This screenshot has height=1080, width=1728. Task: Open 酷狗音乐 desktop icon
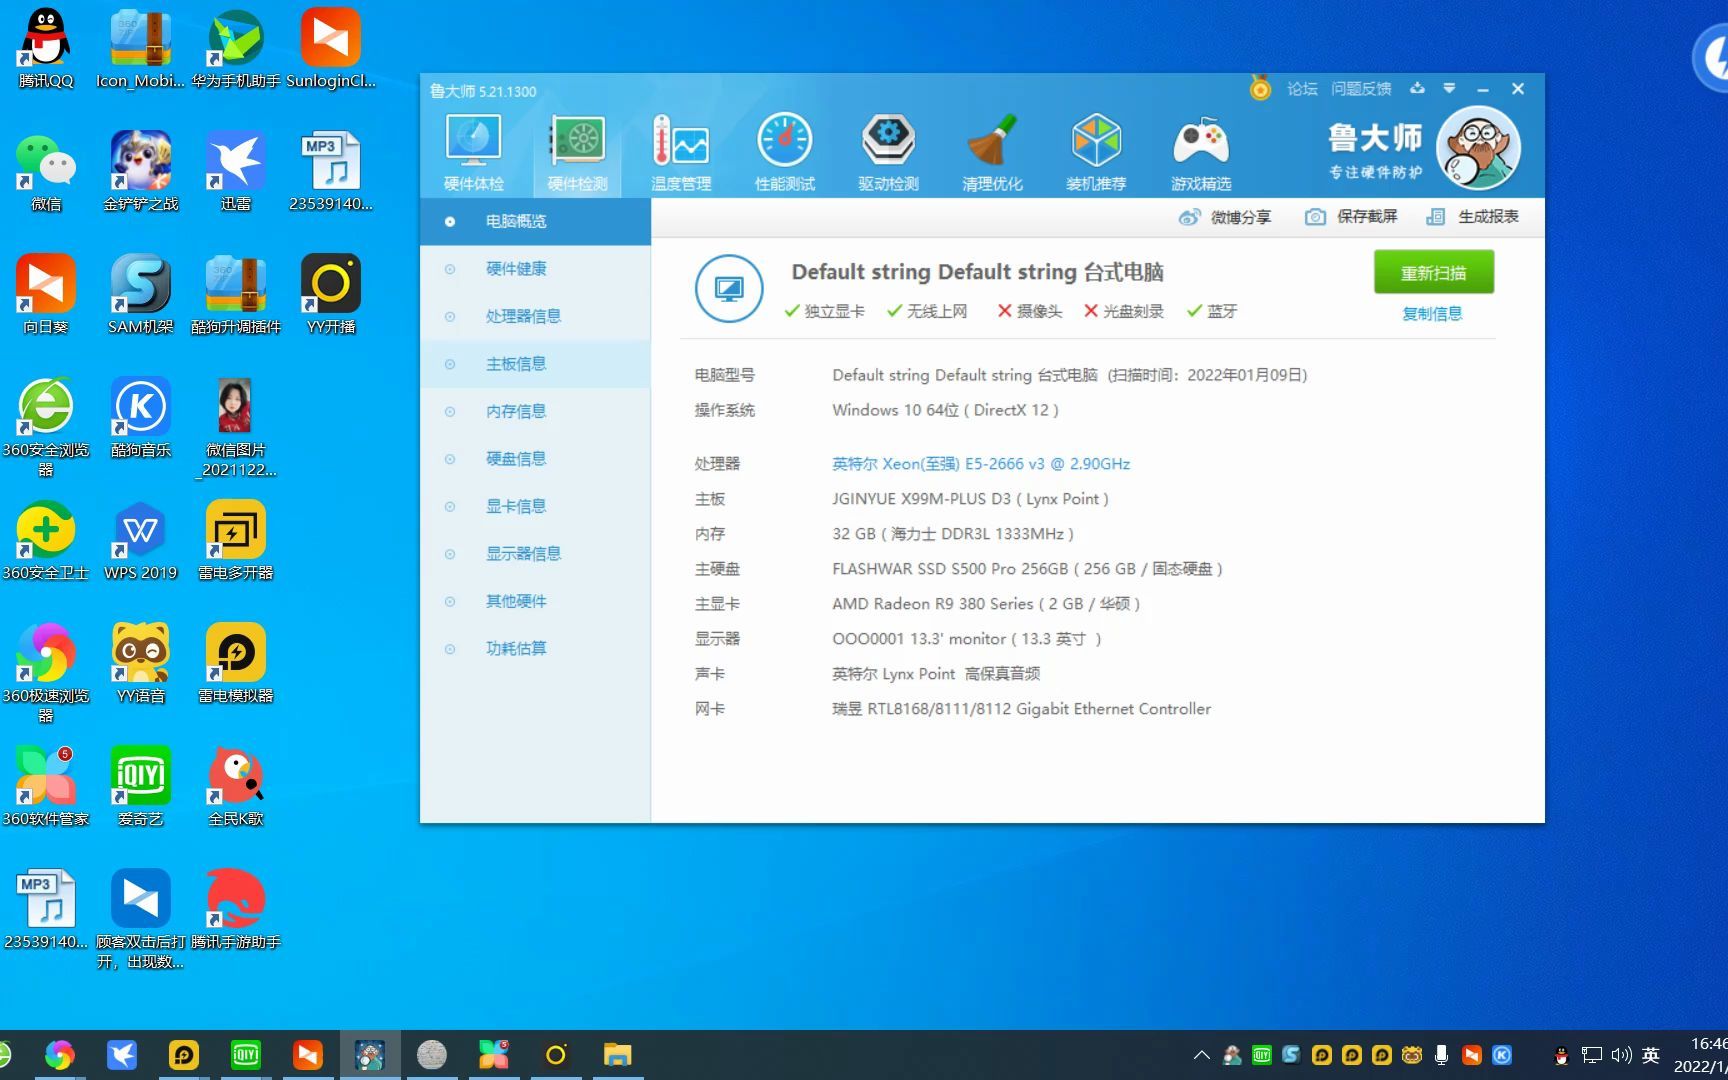(141, 417)
